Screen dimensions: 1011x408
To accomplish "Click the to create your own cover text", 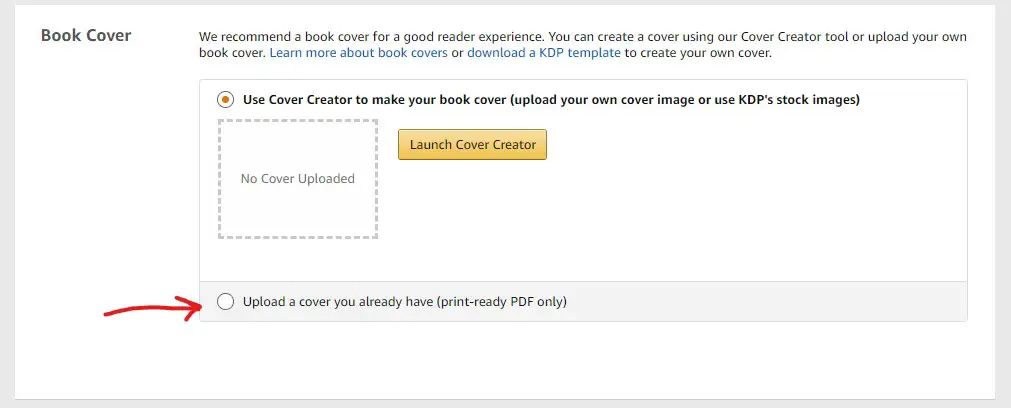I will point(698,53).
